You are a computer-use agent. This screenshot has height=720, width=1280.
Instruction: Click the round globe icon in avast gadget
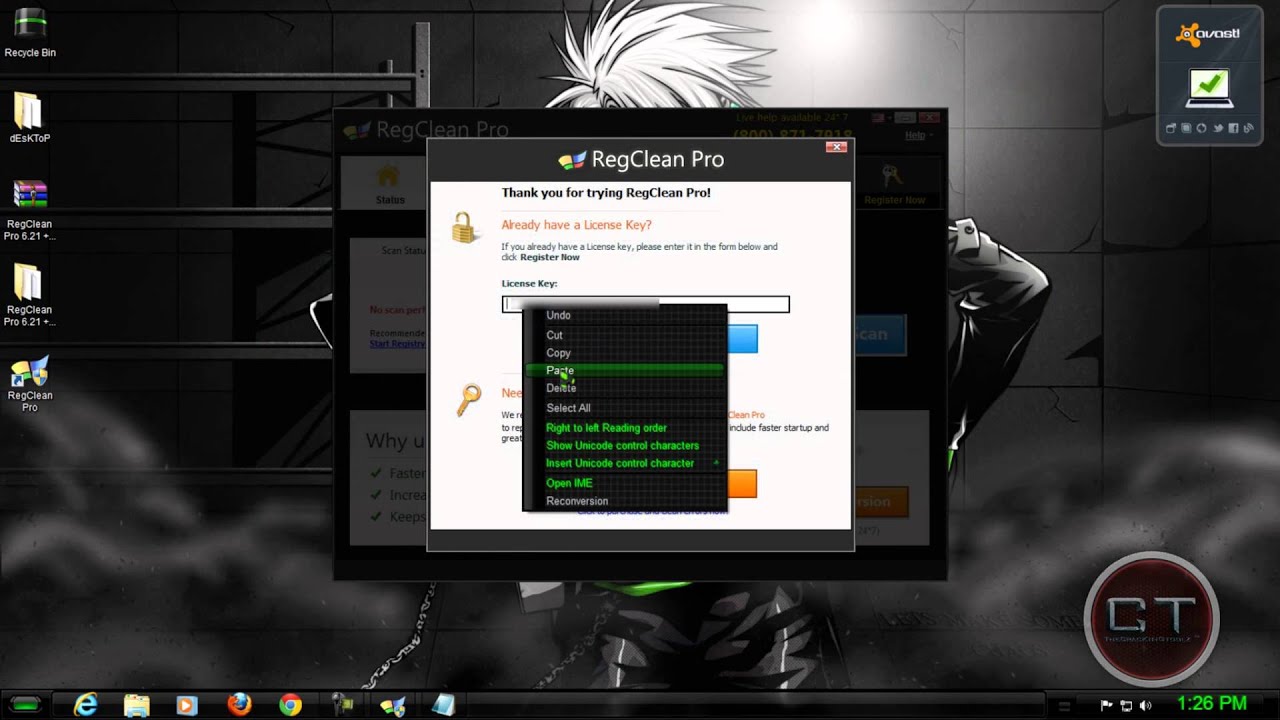coord(1202,128)
